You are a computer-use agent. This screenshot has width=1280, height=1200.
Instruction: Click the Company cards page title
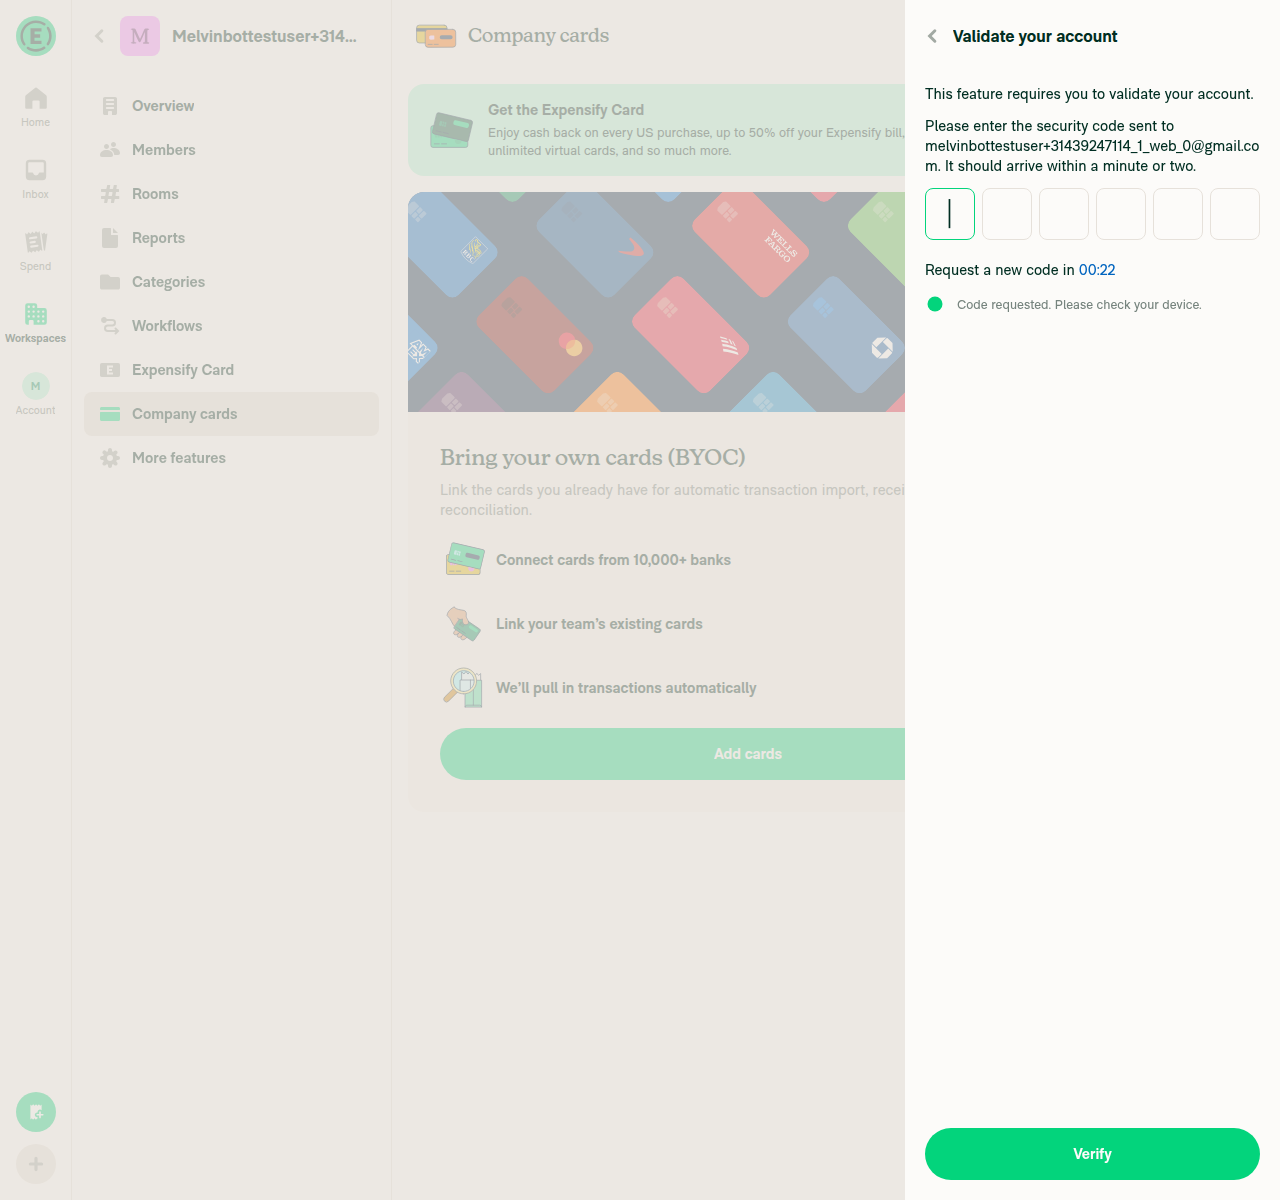(x=538, y=36)
